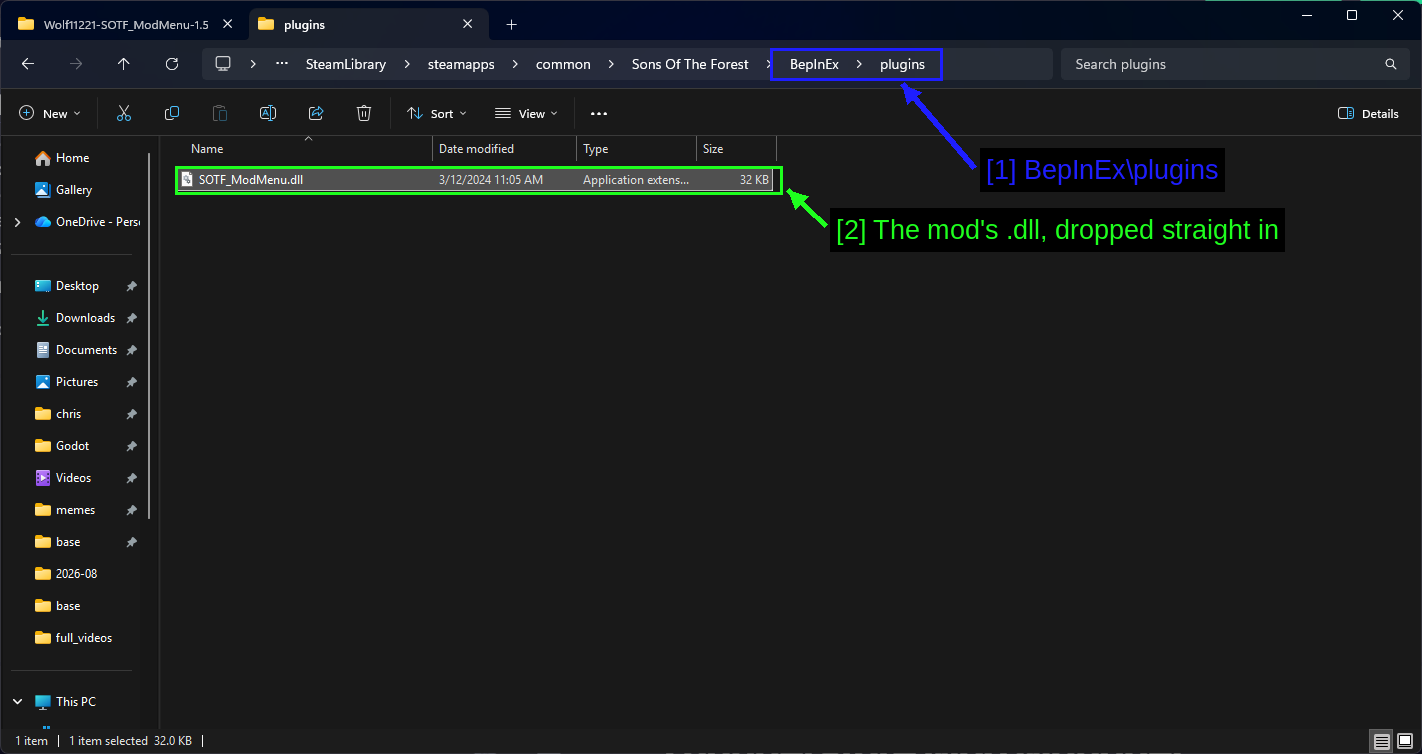This screenshot has width=1422, height=754.
Task: Click the Paste clipboard icon
Action: point(220,113)
